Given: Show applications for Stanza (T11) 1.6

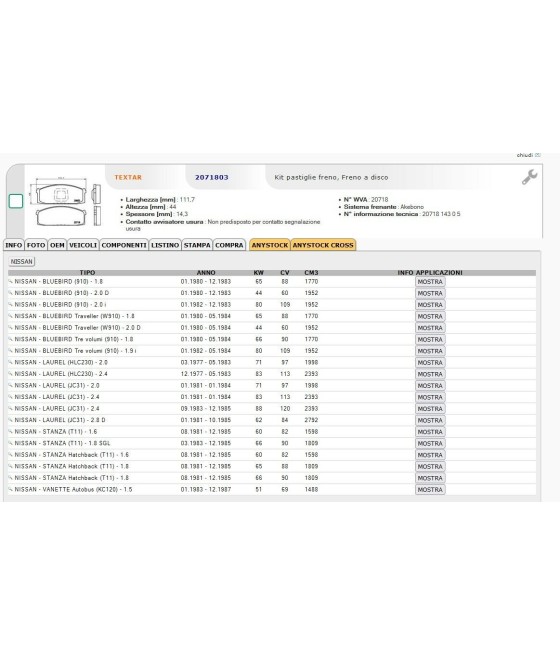Looking at the screenshot, I should [430, 432].
